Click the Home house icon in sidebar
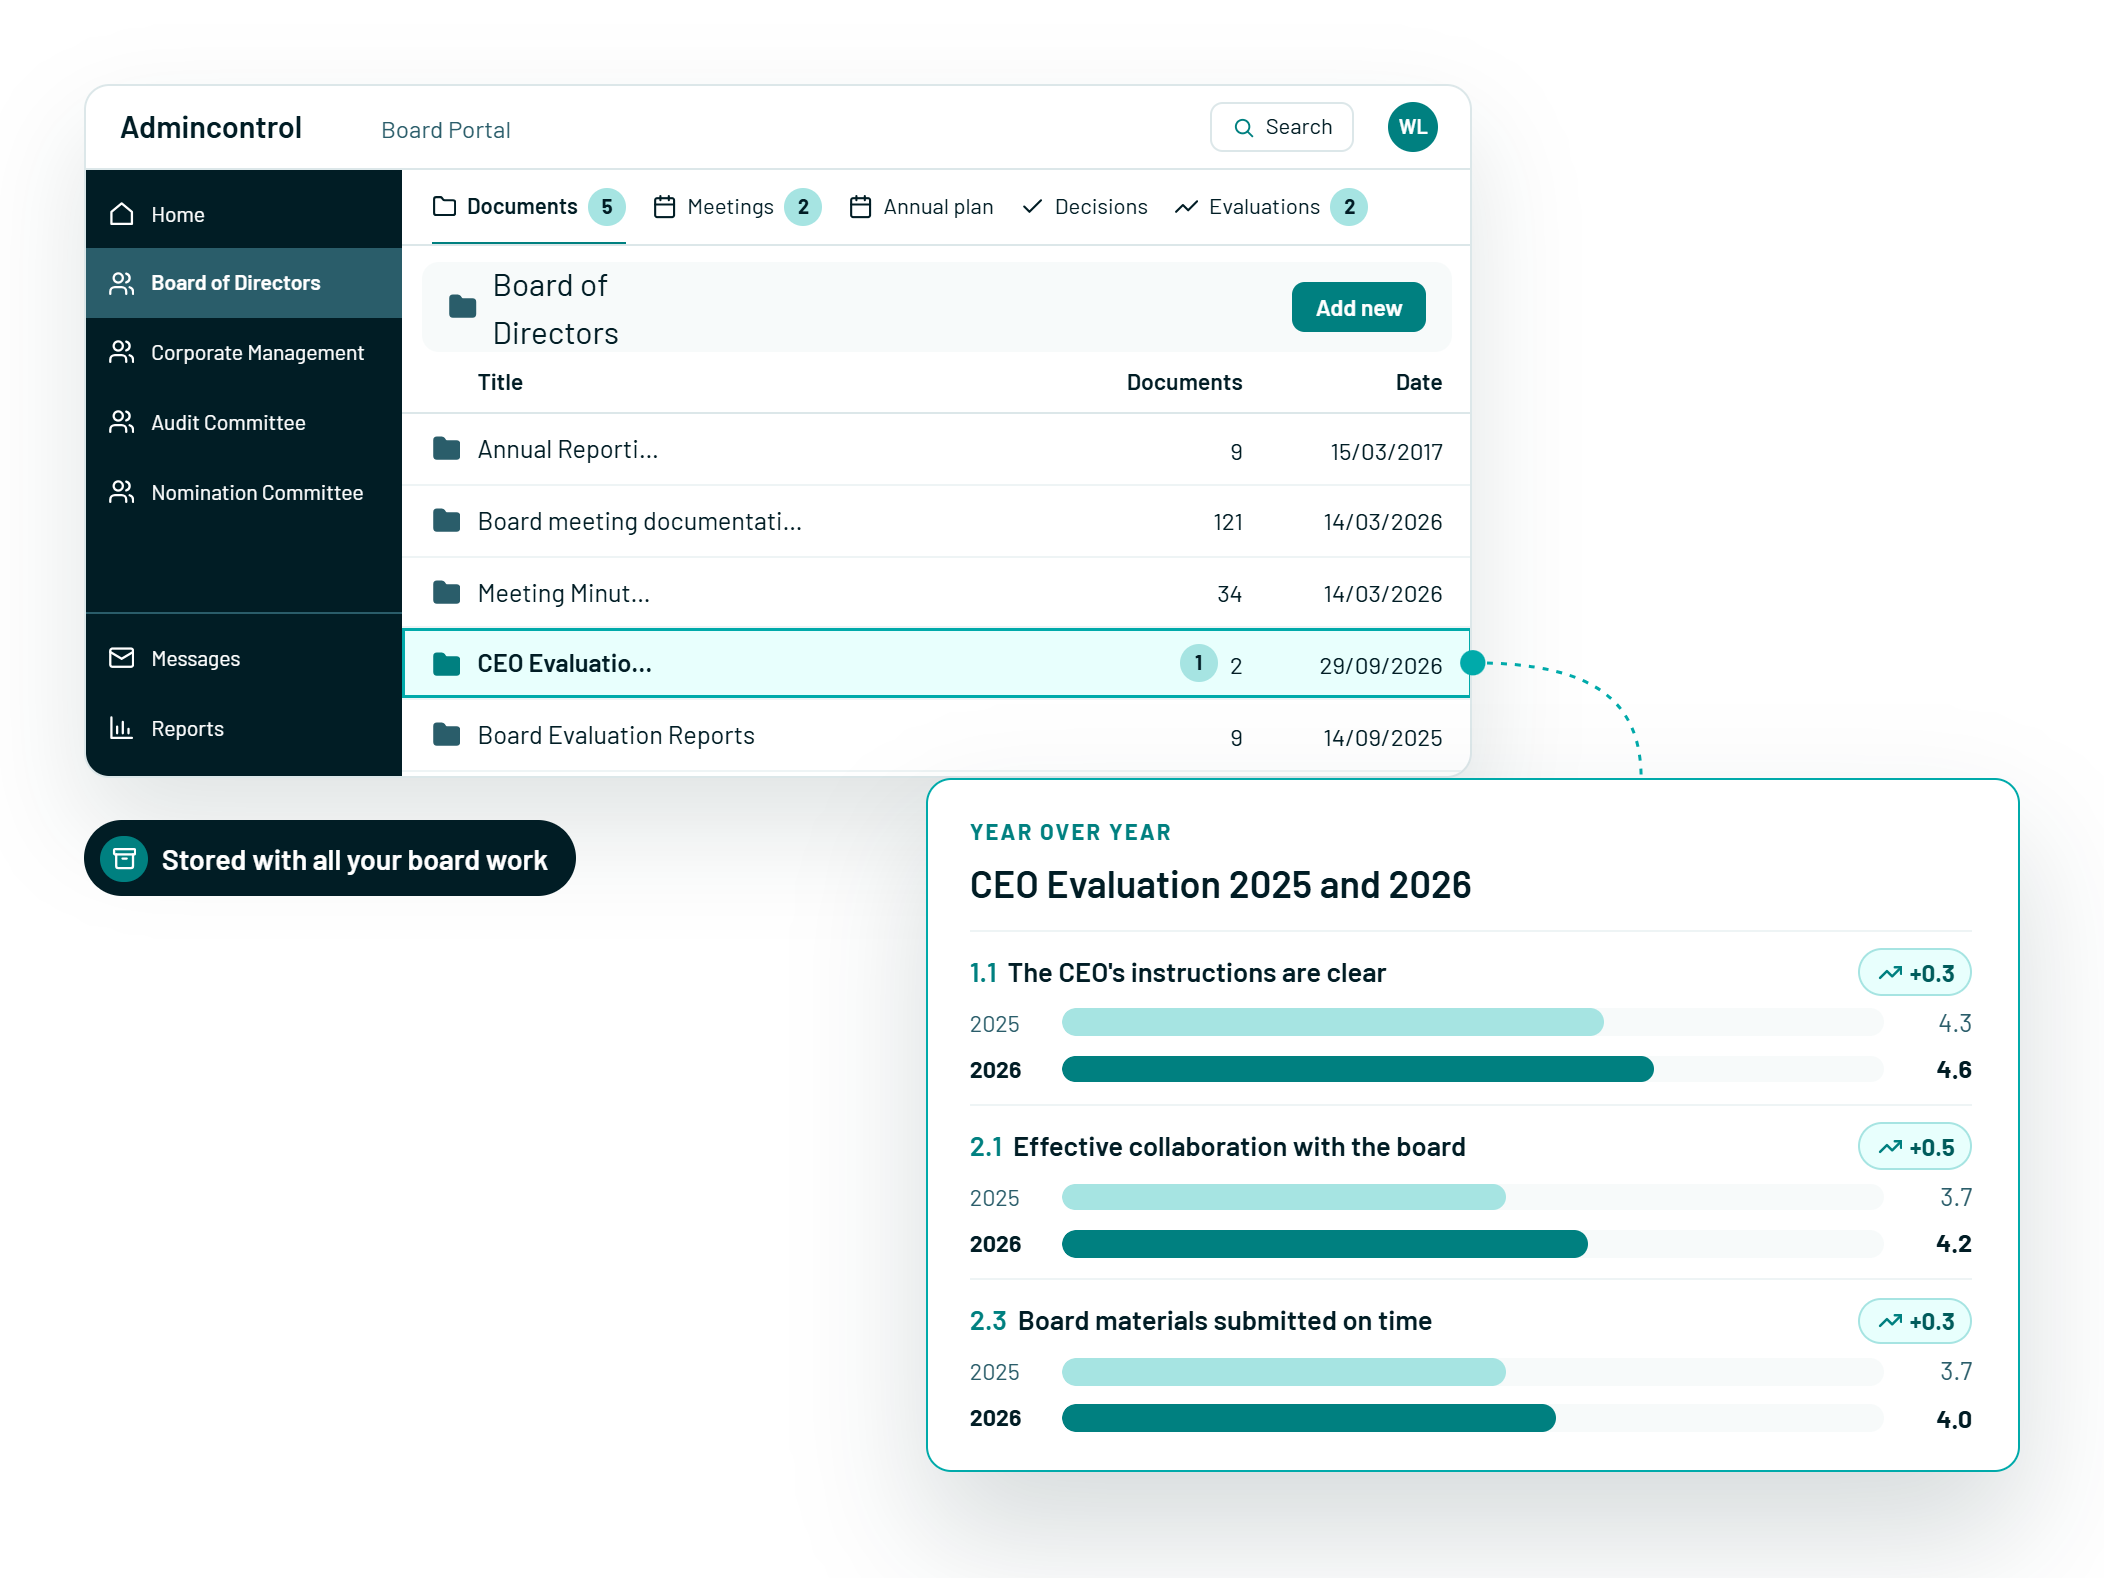2104x1578 pixels. coord(121,214)
